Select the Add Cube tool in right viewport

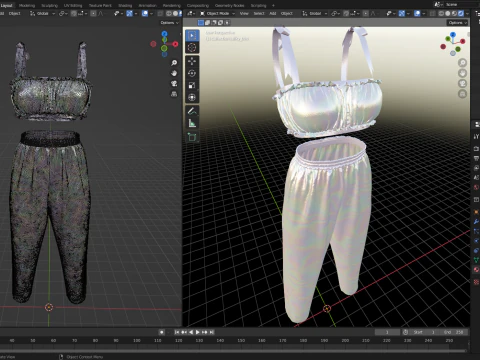(x=192, y=137)
